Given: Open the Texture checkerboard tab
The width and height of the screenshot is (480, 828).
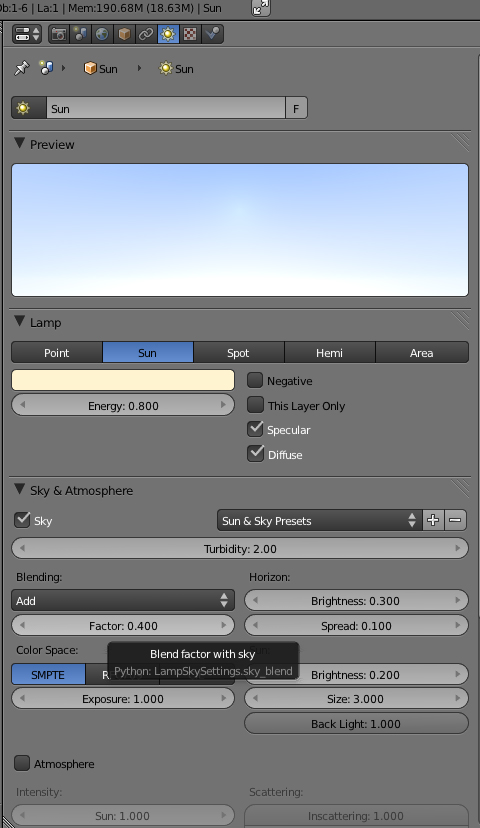Looking at the screenshot, I should pos(190,34).
